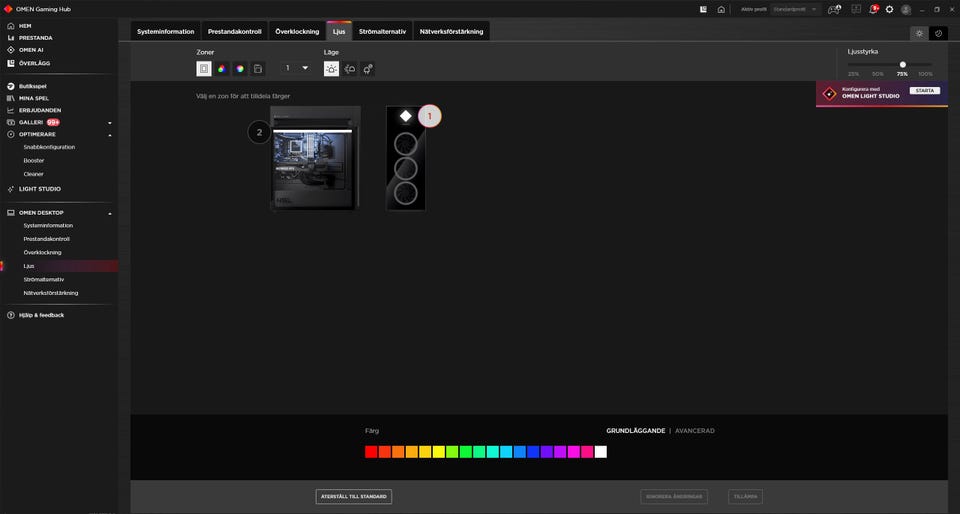Image resolution: width=960 pixels, height=514 pixels.
Task: Open settings gear in top bar
Action: (889, 9)
